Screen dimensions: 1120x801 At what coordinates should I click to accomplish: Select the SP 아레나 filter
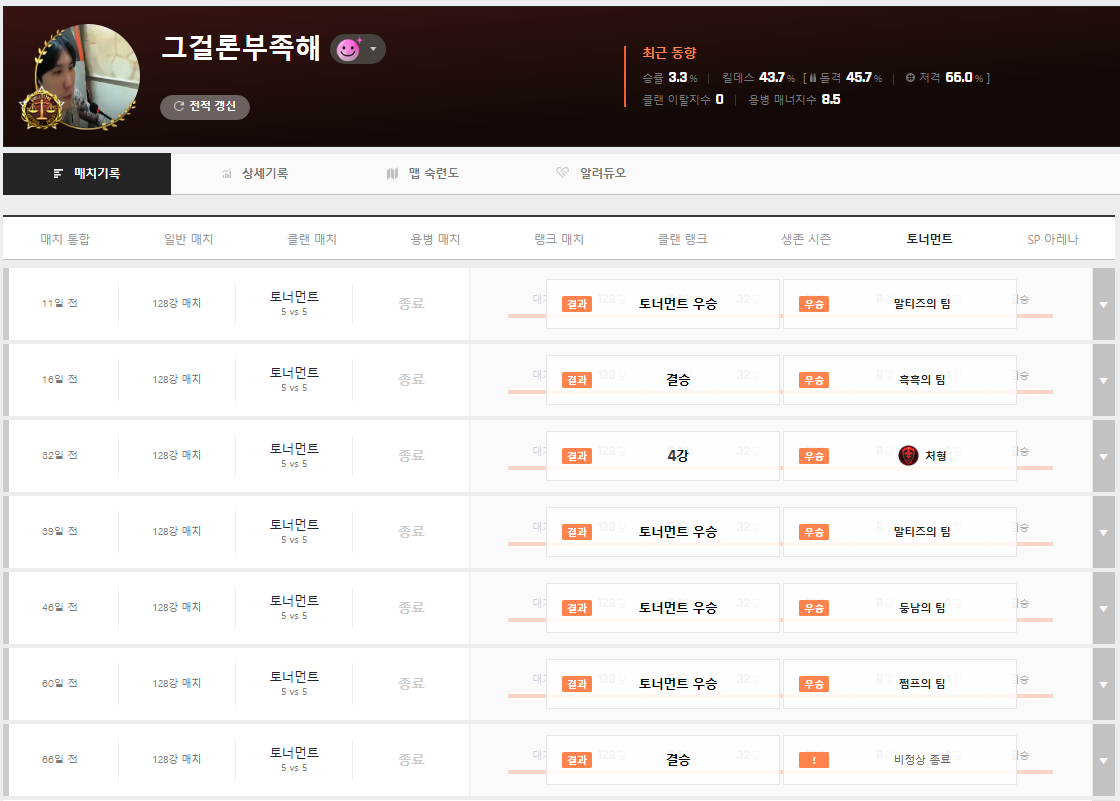tap(1053, 239)
